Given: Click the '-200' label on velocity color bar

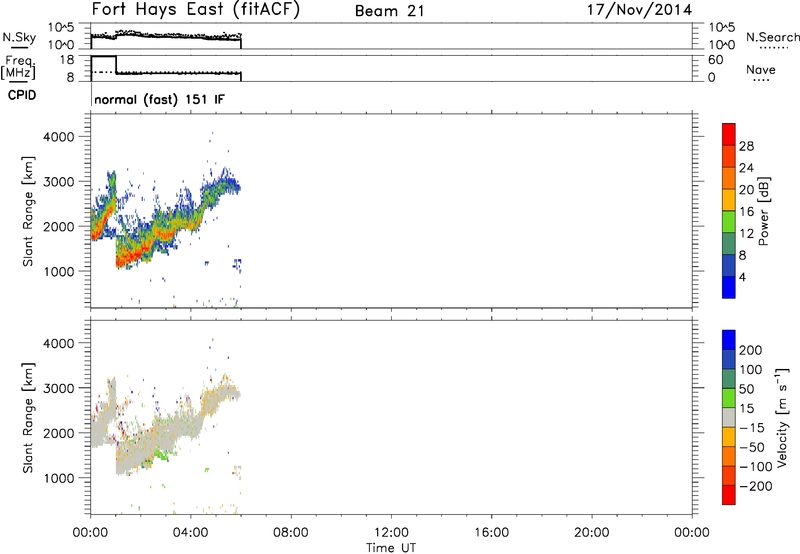Looking at the screenshot, I should click(x=756, y=486).
